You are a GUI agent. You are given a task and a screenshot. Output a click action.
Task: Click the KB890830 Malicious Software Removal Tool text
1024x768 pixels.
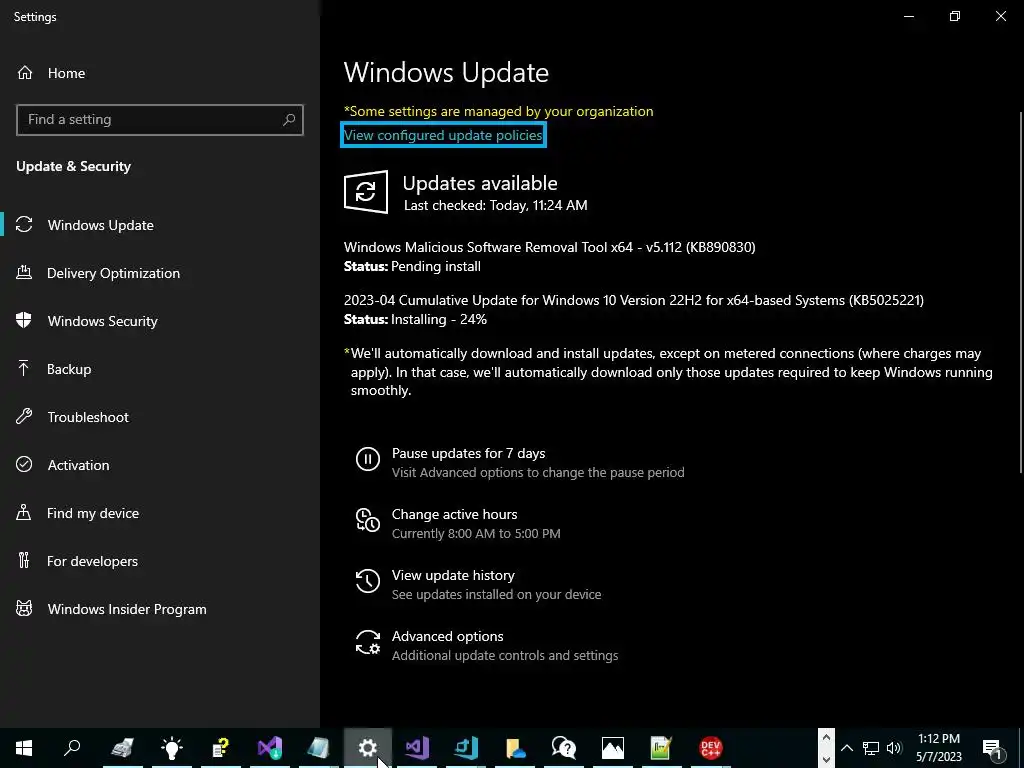pyautogui.click(x=549, y=247)
